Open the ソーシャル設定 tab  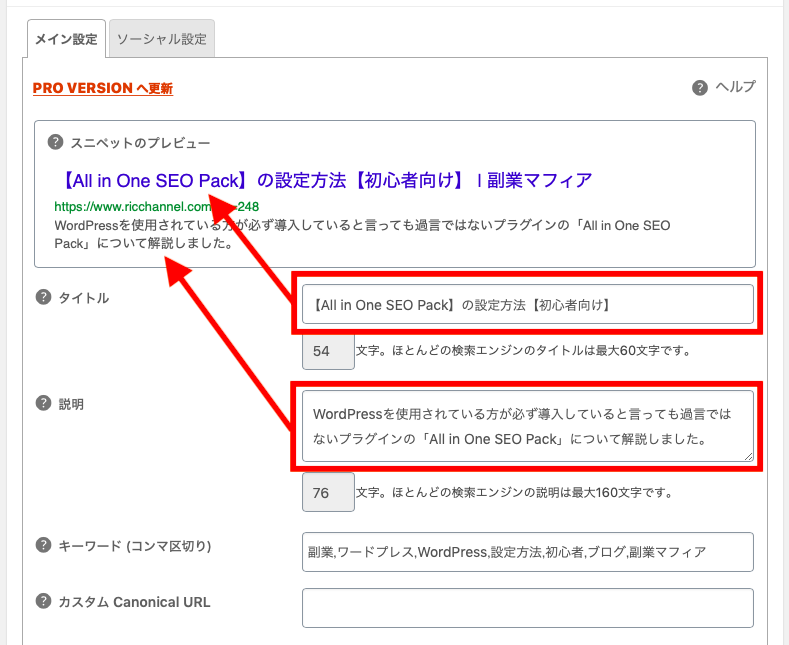tap(162, 39)
